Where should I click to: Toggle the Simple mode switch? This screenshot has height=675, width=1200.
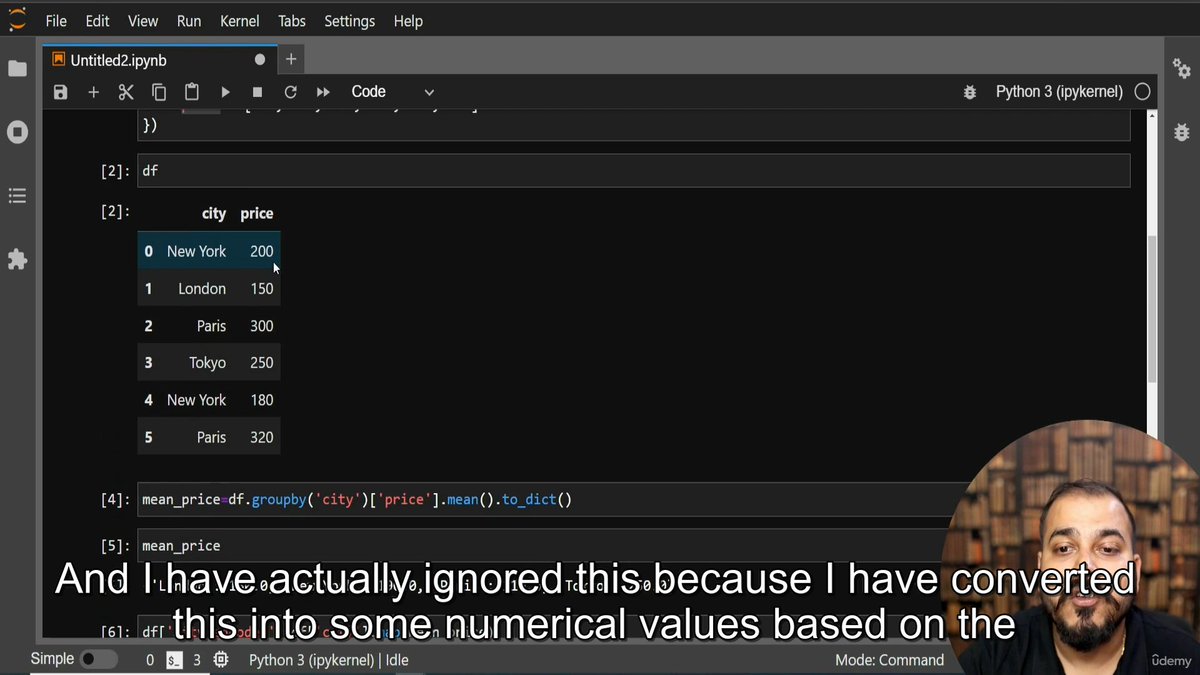[98, 660]
